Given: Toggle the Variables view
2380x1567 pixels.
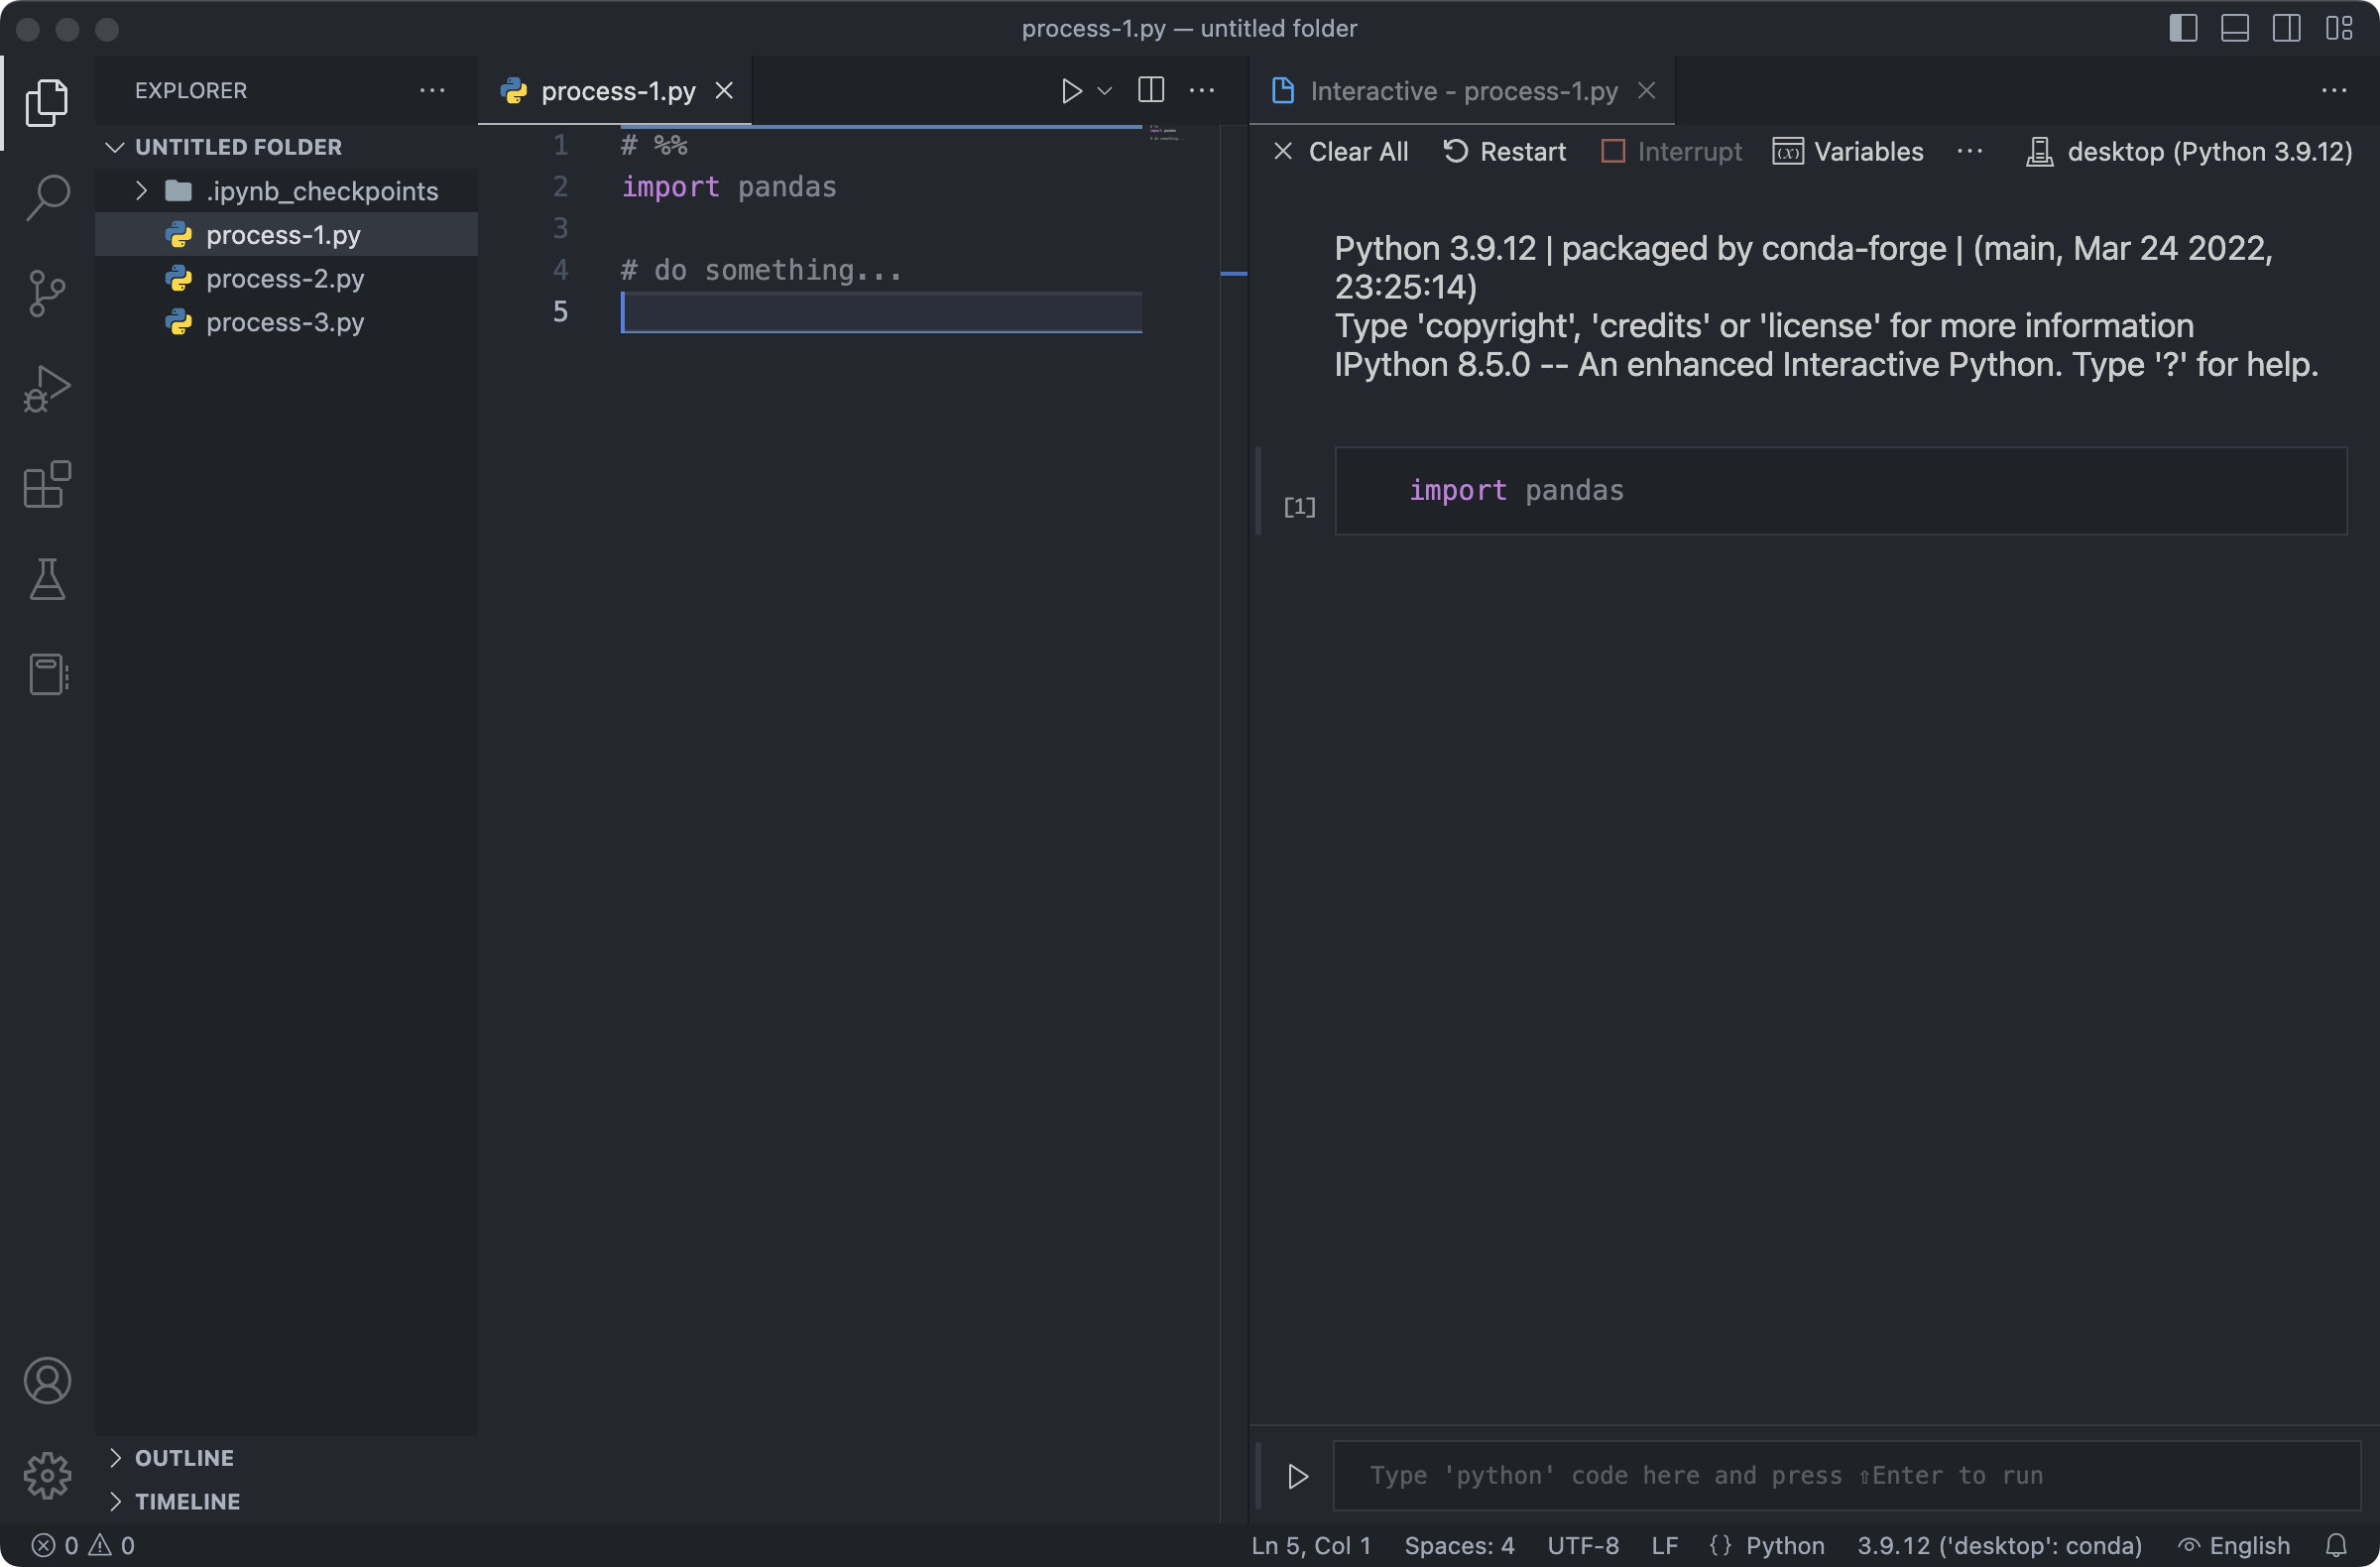Looking at the screenshot, I should pos(1848,151).
